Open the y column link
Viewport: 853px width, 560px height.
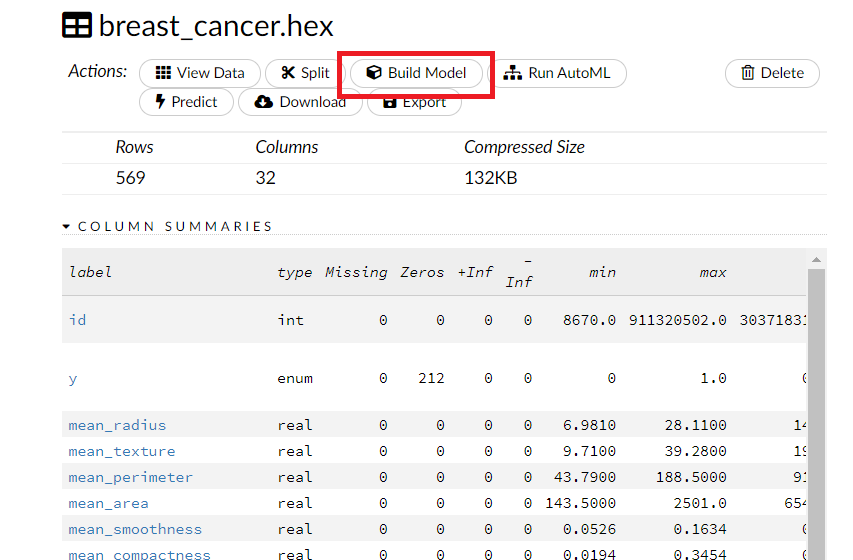click(x=72, y=378)
